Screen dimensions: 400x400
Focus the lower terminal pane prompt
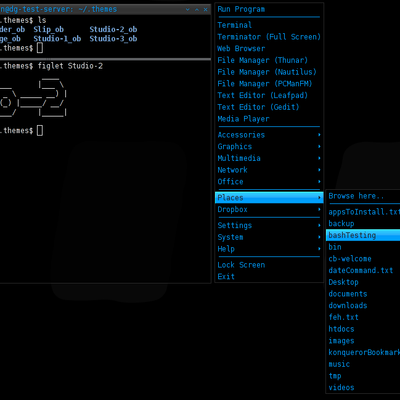[x=22, y=131]
